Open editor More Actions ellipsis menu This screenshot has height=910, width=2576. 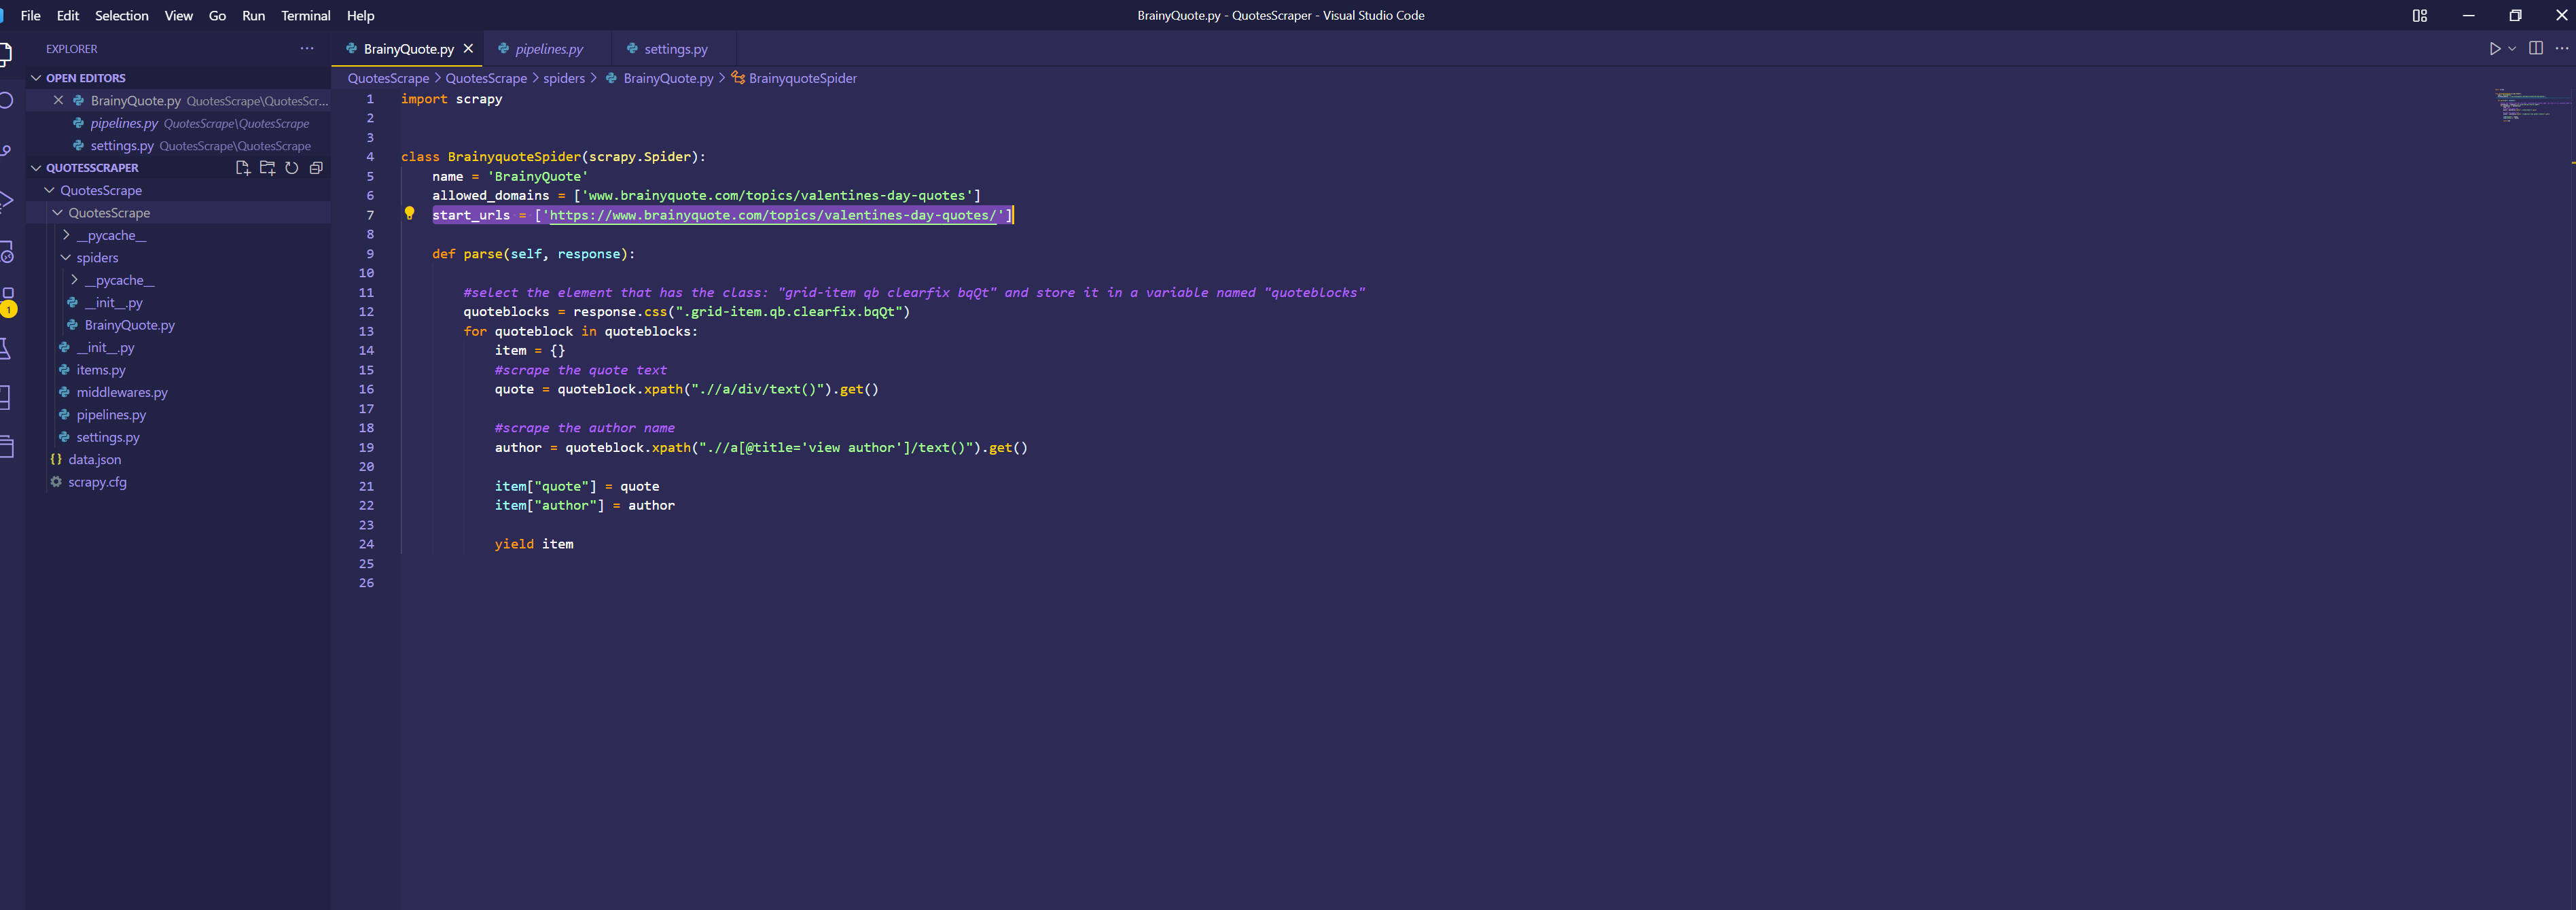click(x=2561, y=48)
